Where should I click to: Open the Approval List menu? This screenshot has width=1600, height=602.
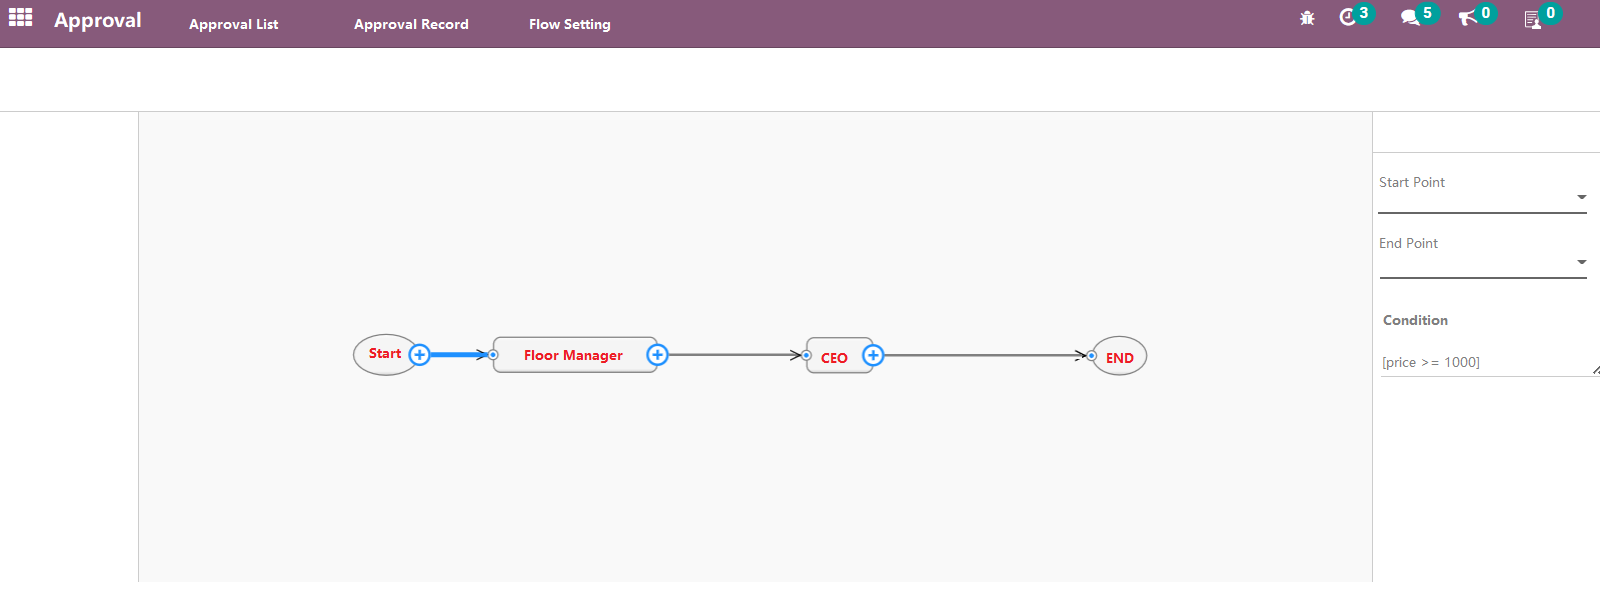tap(233, 24)
